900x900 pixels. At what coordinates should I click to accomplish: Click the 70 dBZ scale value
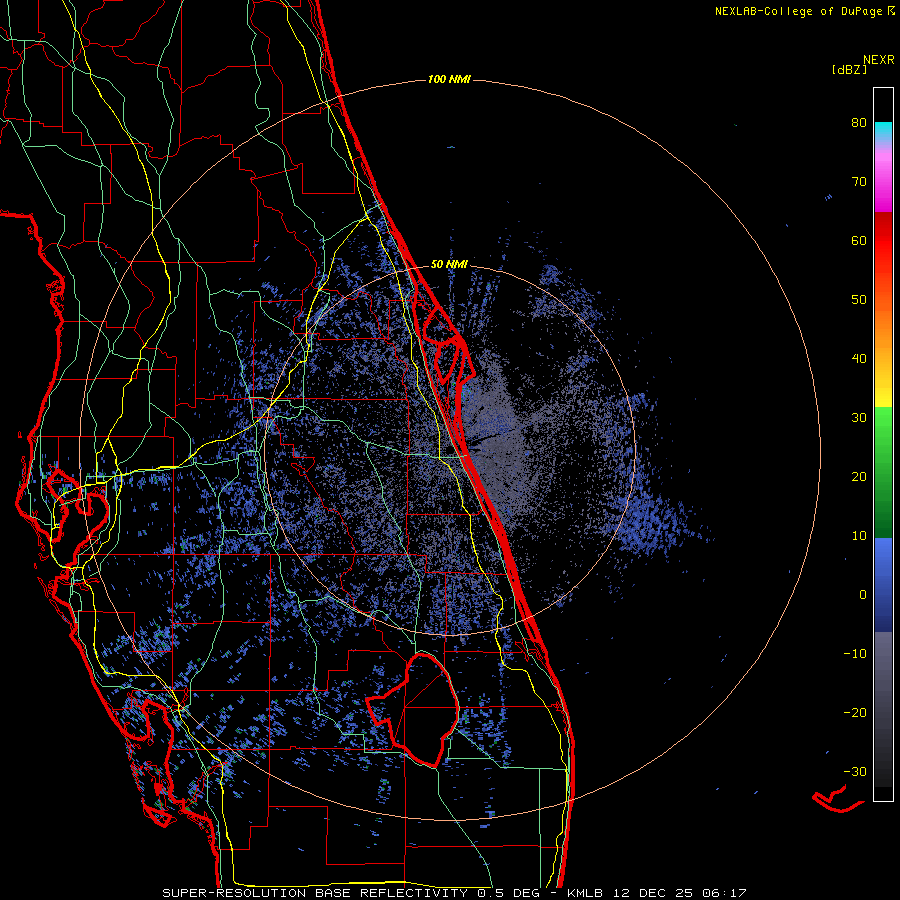(859, 182)
